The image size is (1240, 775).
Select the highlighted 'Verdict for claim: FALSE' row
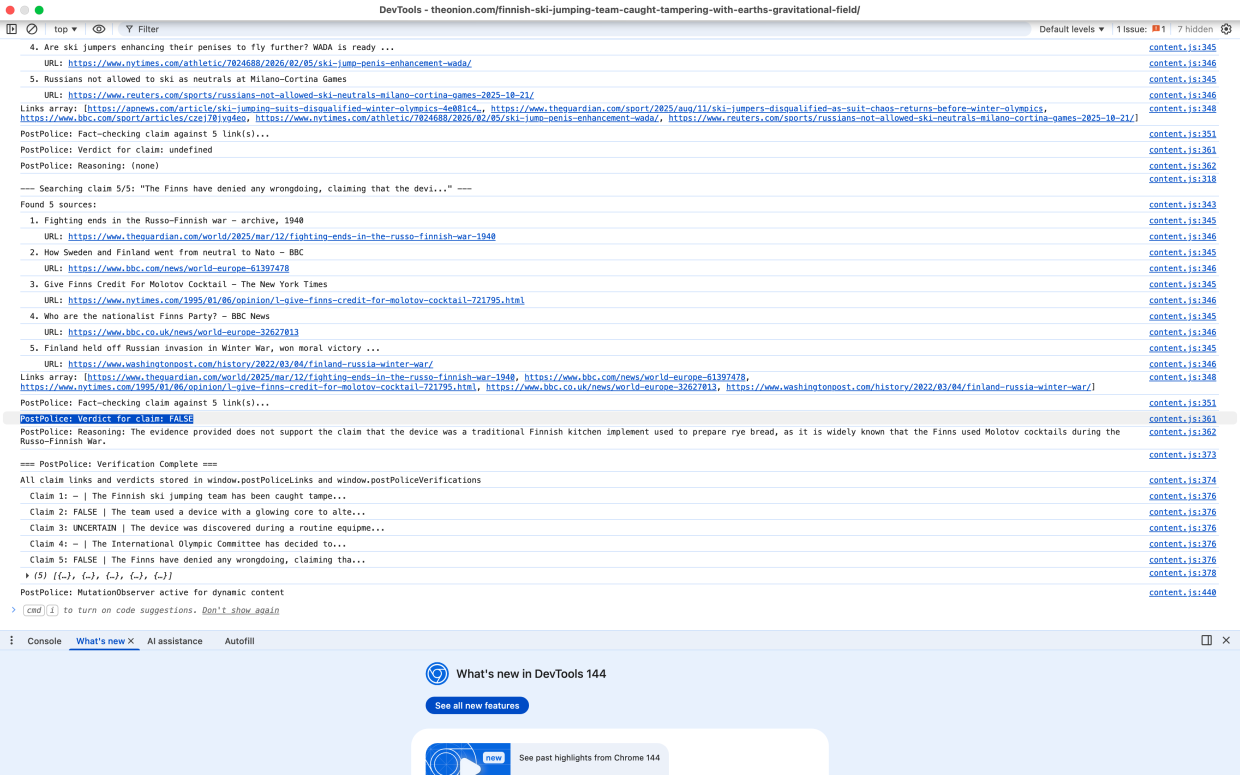pyautogui.click(x=106, y=419)
